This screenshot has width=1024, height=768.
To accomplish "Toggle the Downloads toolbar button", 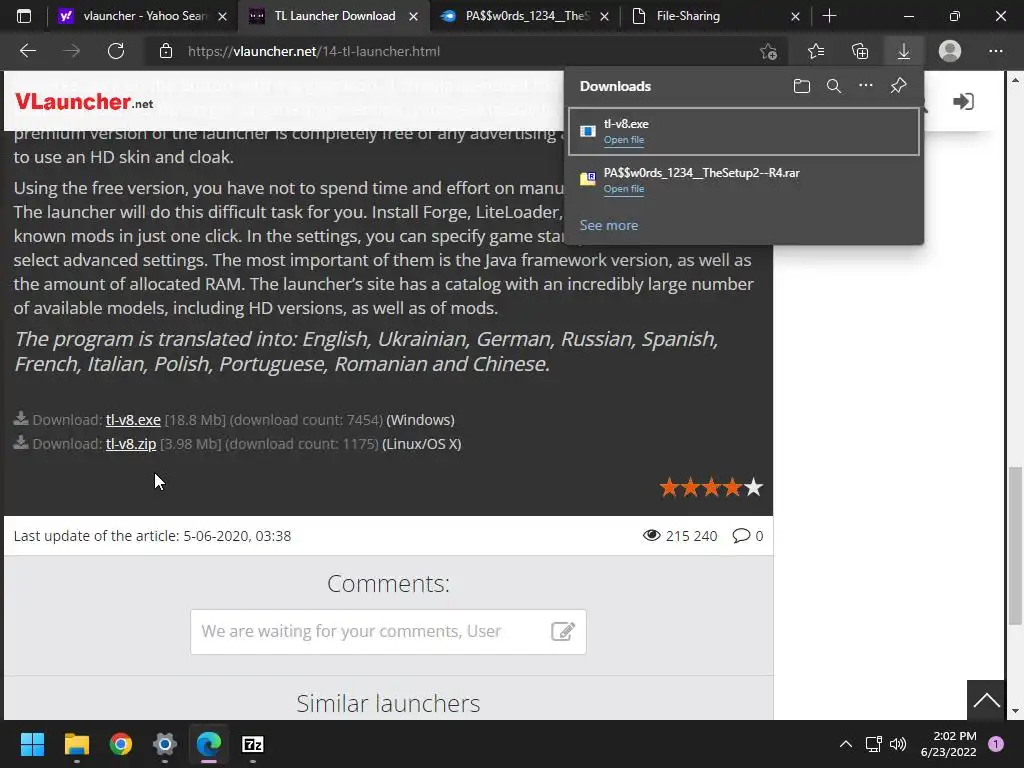I will coord(904,51).
